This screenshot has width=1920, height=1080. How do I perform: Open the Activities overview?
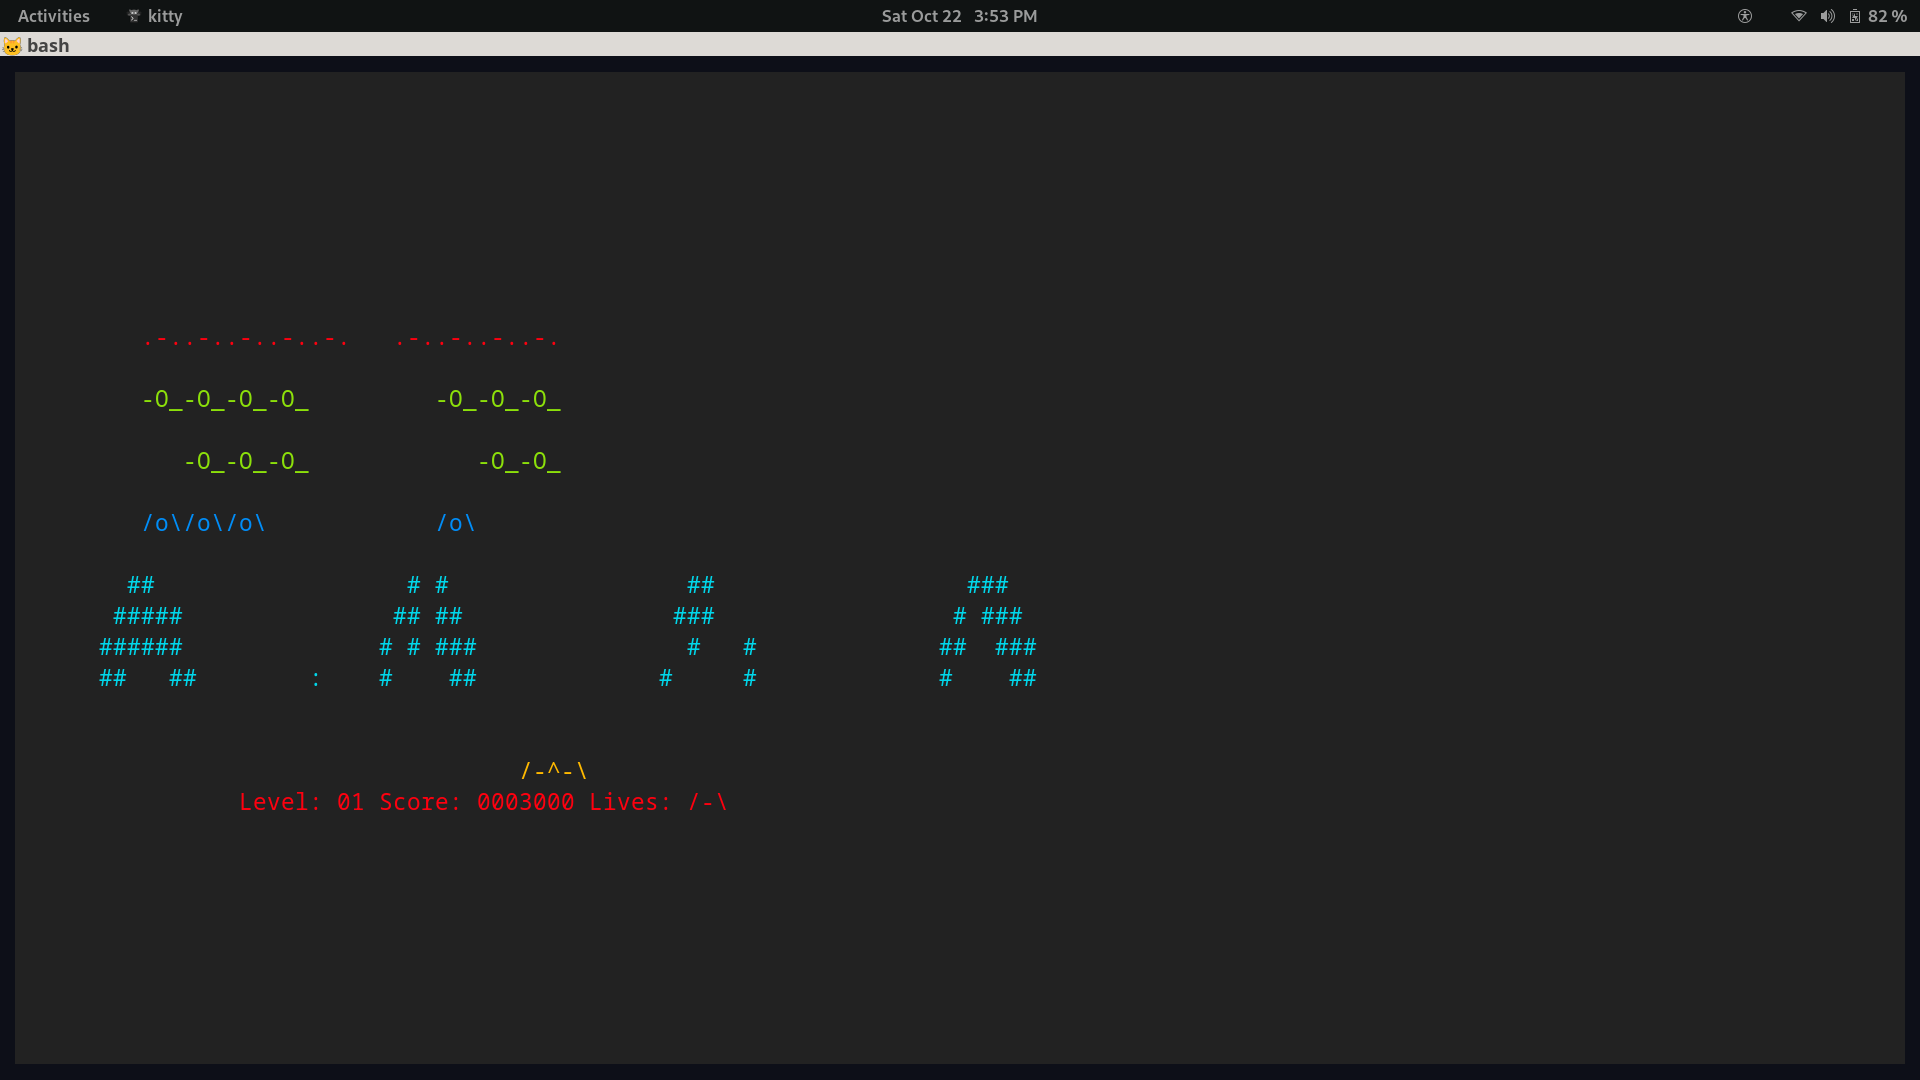coord(53,16)
